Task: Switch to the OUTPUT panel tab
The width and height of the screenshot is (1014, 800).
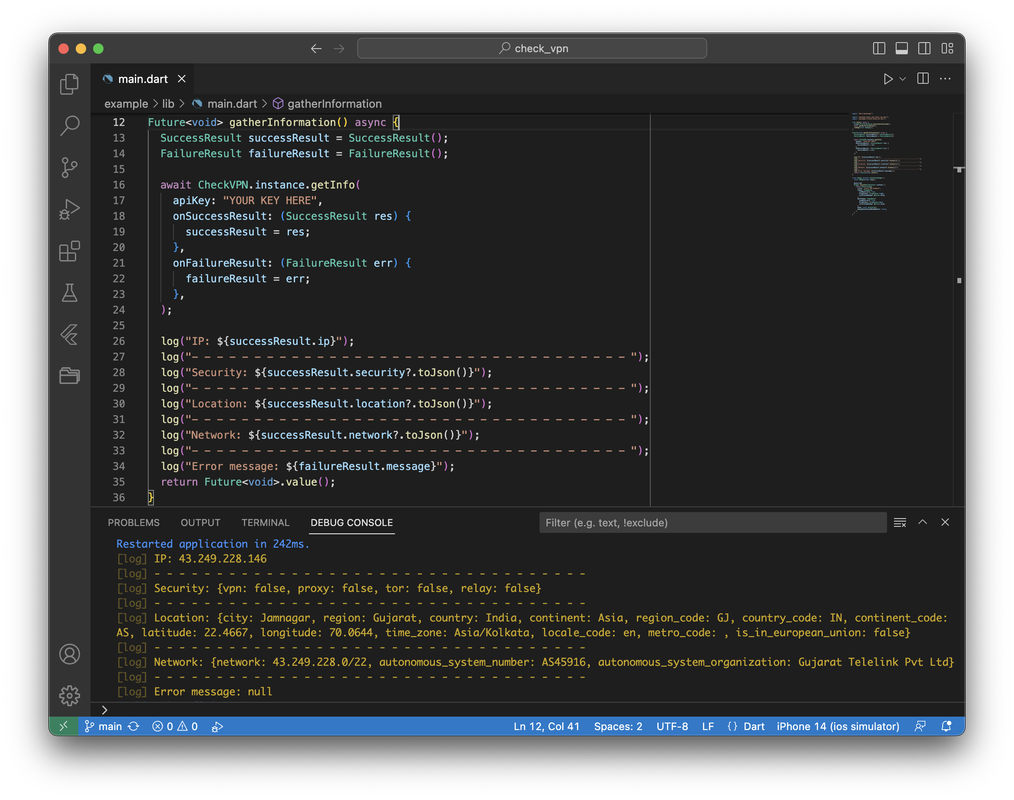Action: point(200,523)
